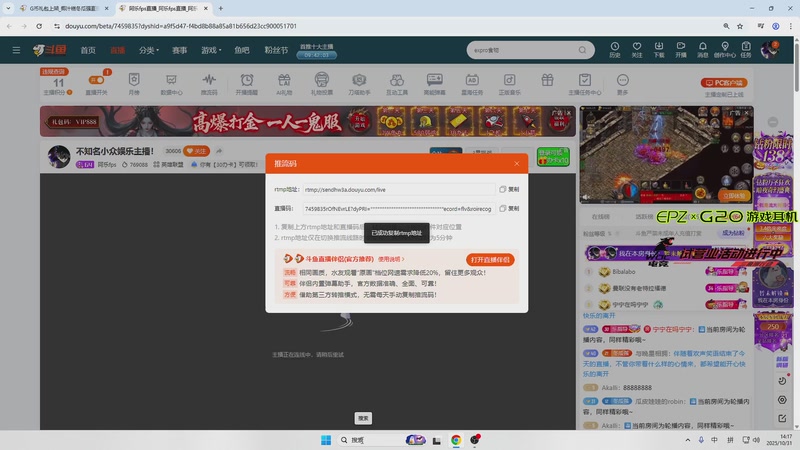The image size is (800, 450).
Task: Open the Windows Start menu
Action: (x=326, y=440)
